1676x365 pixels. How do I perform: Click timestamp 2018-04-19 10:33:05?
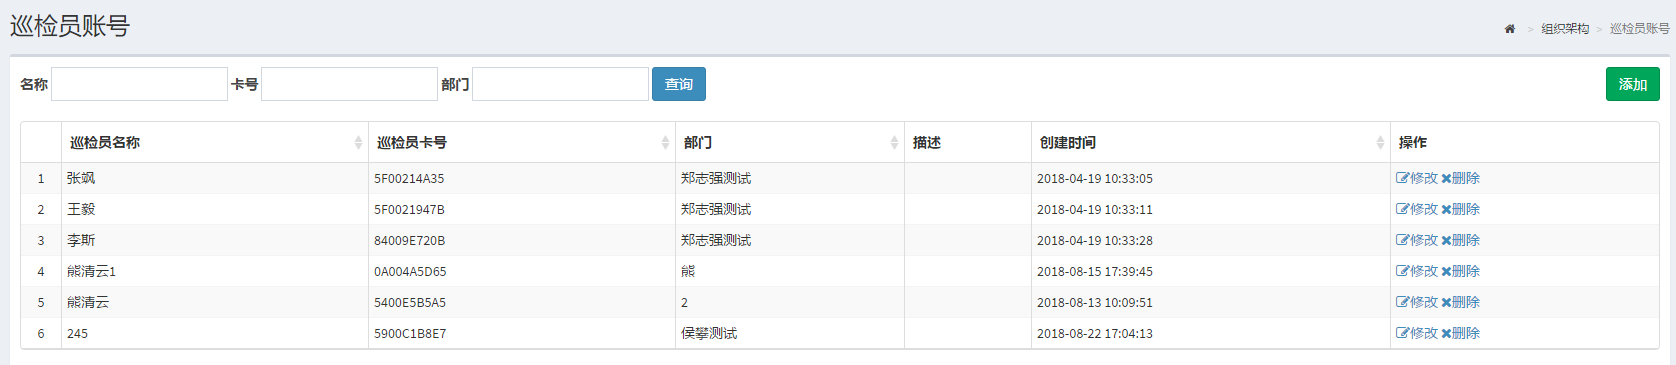tap(1094, 178)
